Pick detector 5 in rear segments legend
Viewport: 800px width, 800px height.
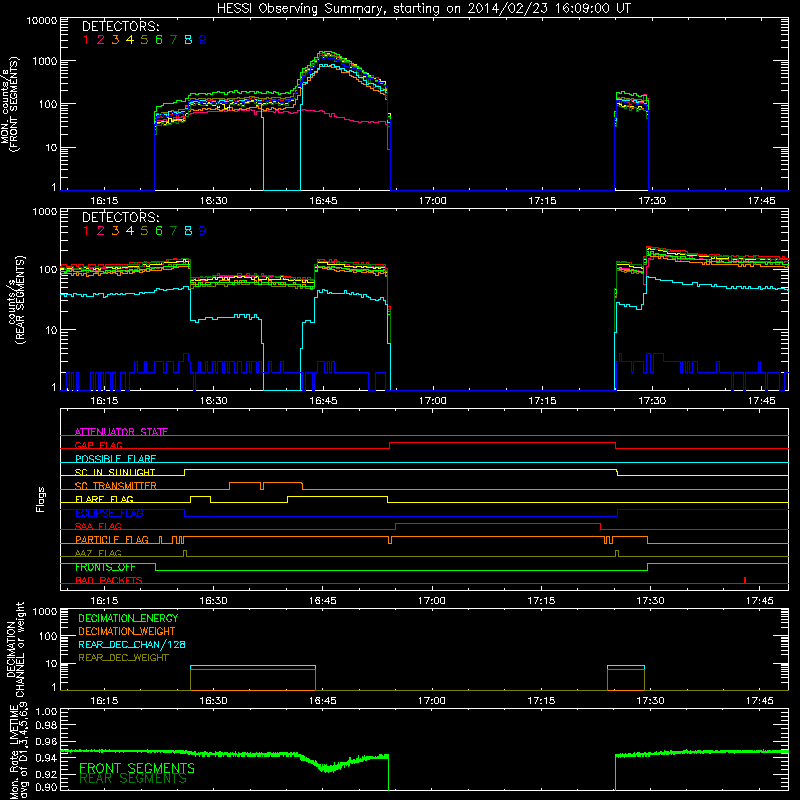pos(144,231)
